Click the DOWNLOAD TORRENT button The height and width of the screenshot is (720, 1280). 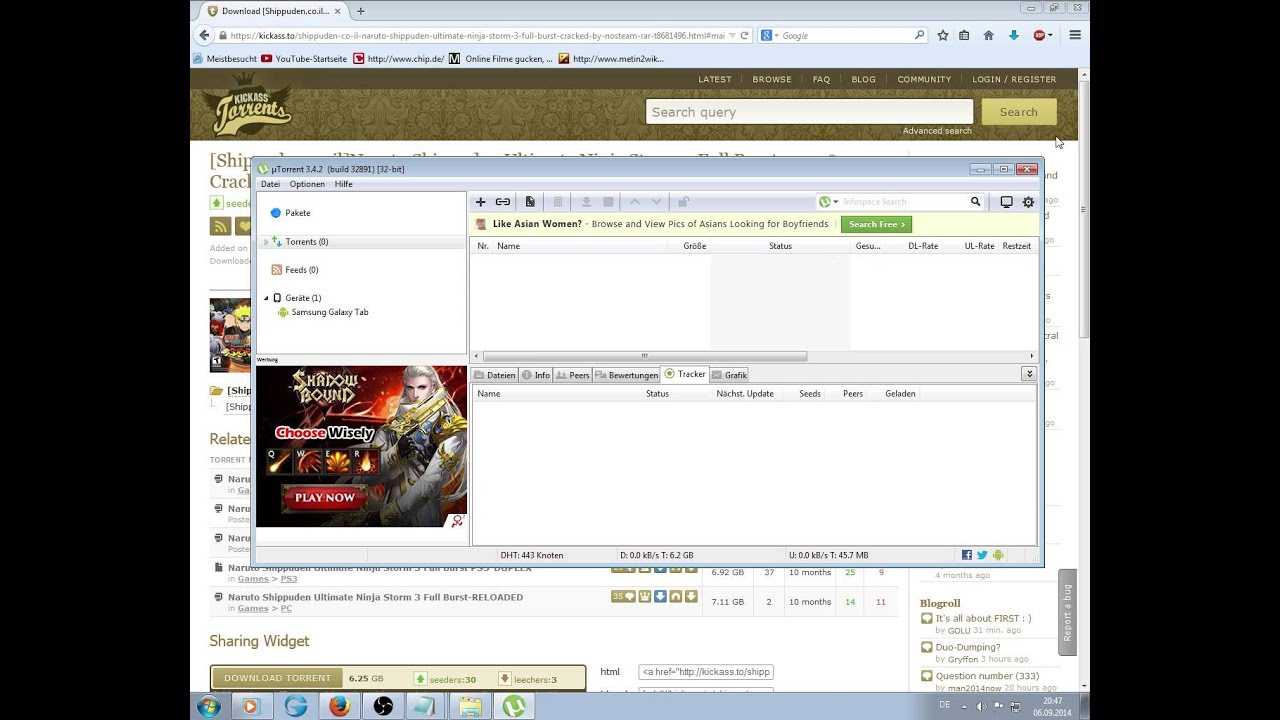click(277, 678)
